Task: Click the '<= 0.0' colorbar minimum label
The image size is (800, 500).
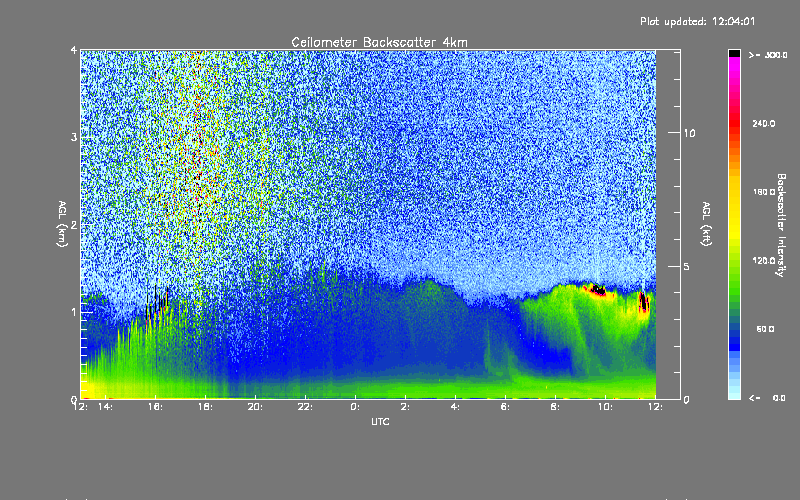Action: (x=767, y=398)
